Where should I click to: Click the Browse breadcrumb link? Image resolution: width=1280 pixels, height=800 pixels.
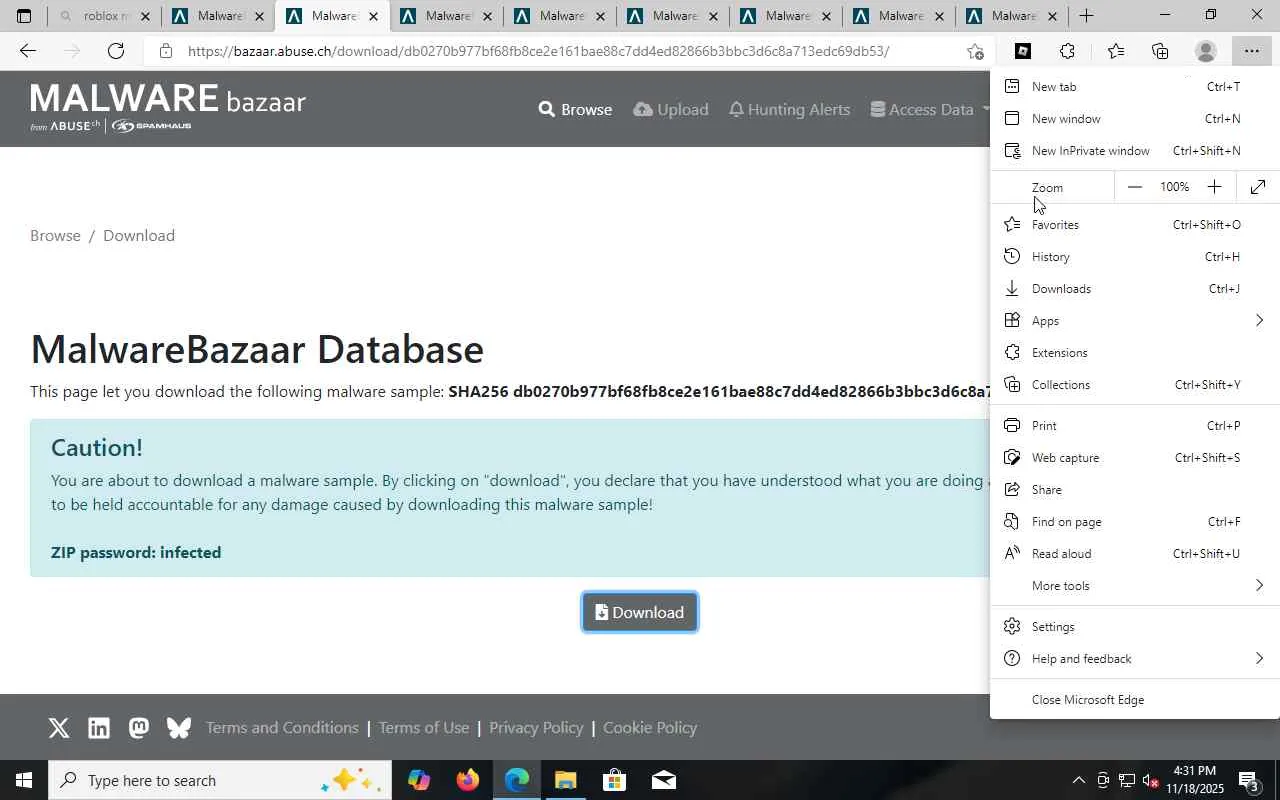click(55, 236)
